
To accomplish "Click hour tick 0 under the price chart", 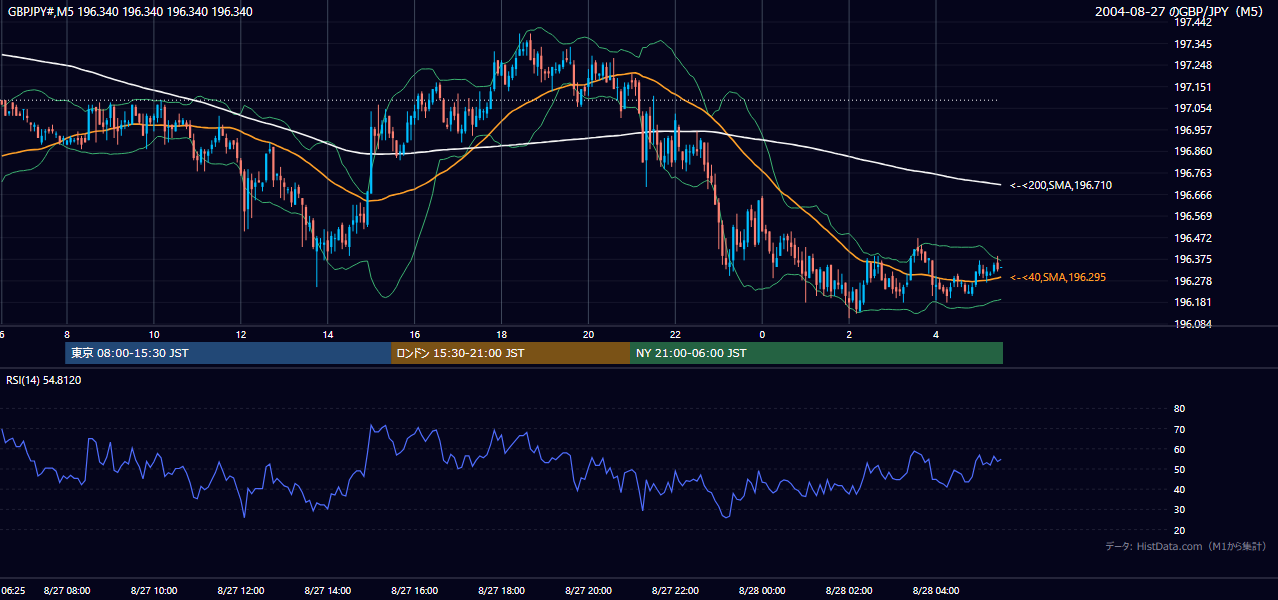I will pyautogui.click(x=762, y=334).
